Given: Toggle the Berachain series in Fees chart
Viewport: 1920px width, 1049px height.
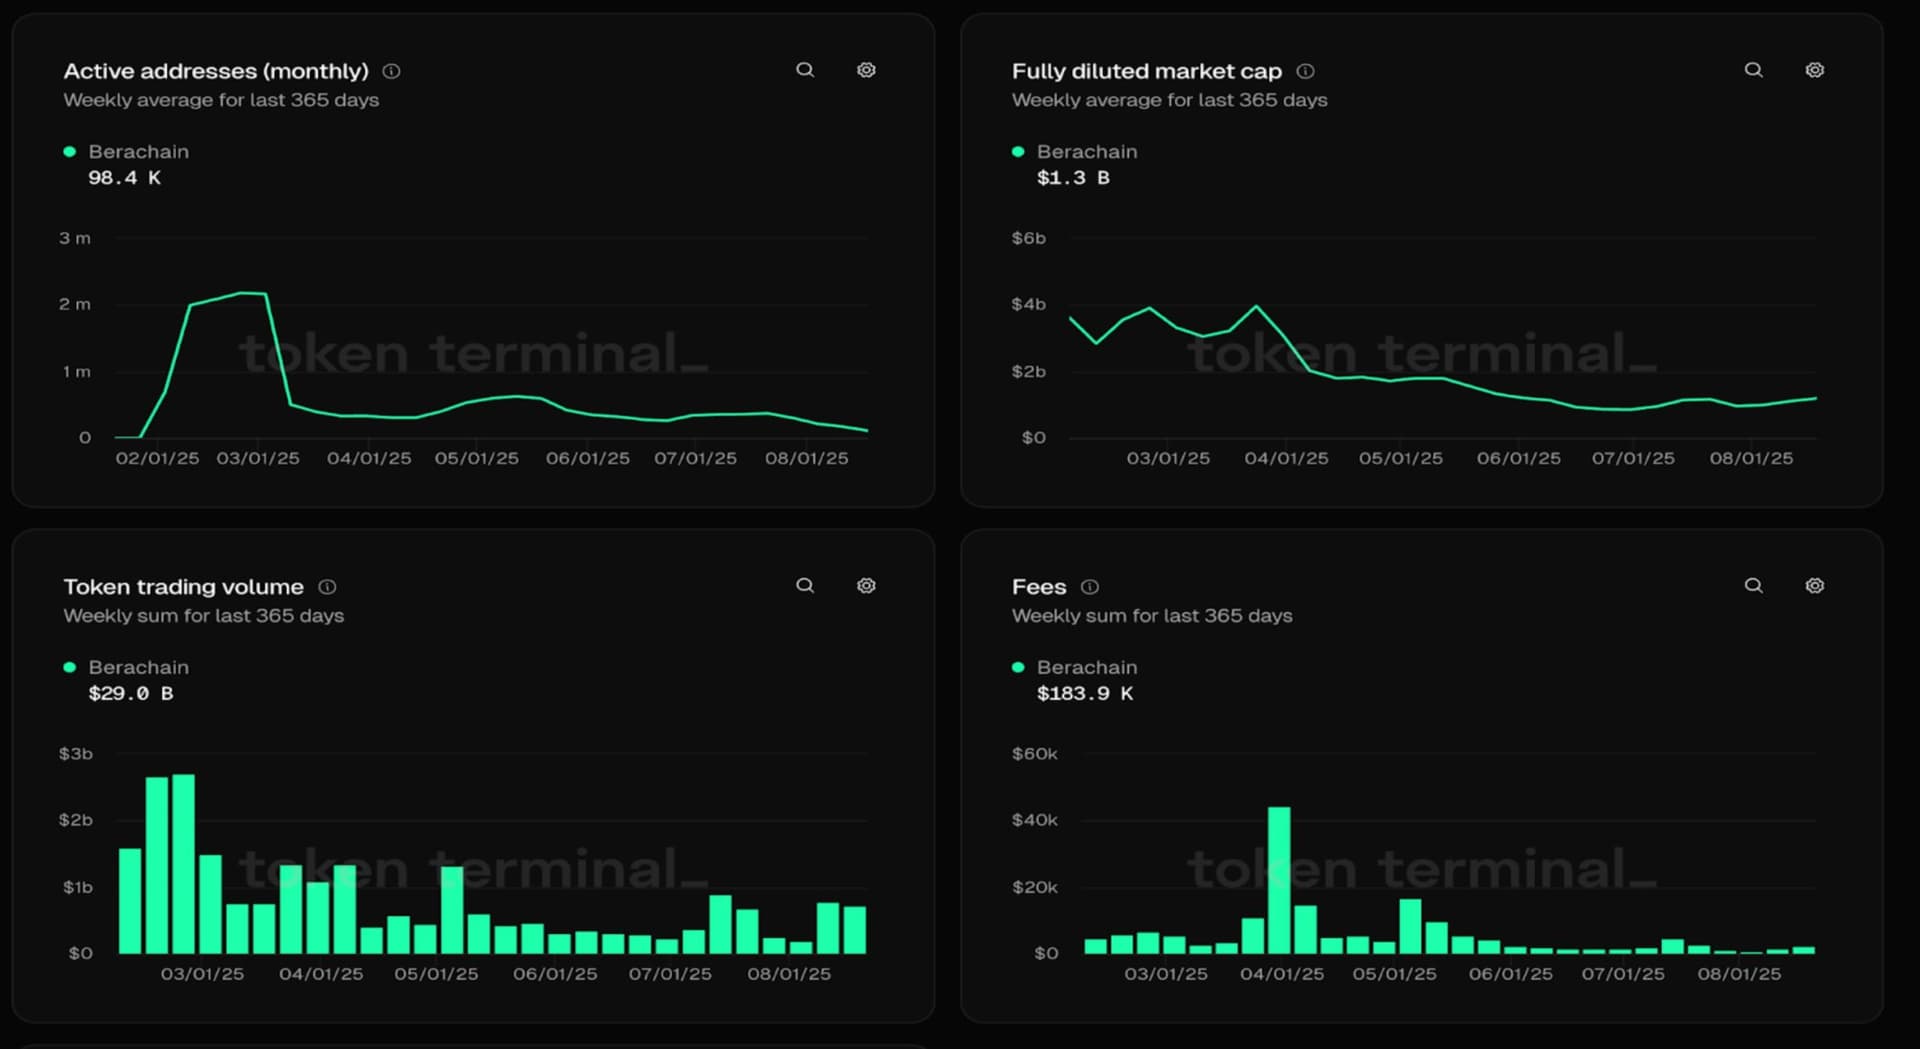Looking at the screenshot, I should click(1087, 666).
